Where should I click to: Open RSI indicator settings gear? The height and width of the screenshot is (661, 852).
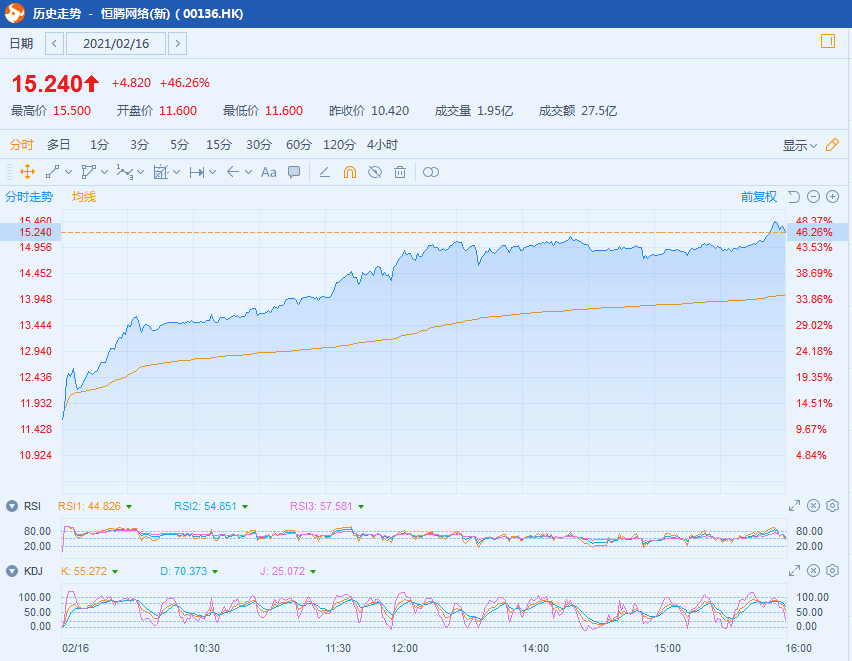[832, 506]
